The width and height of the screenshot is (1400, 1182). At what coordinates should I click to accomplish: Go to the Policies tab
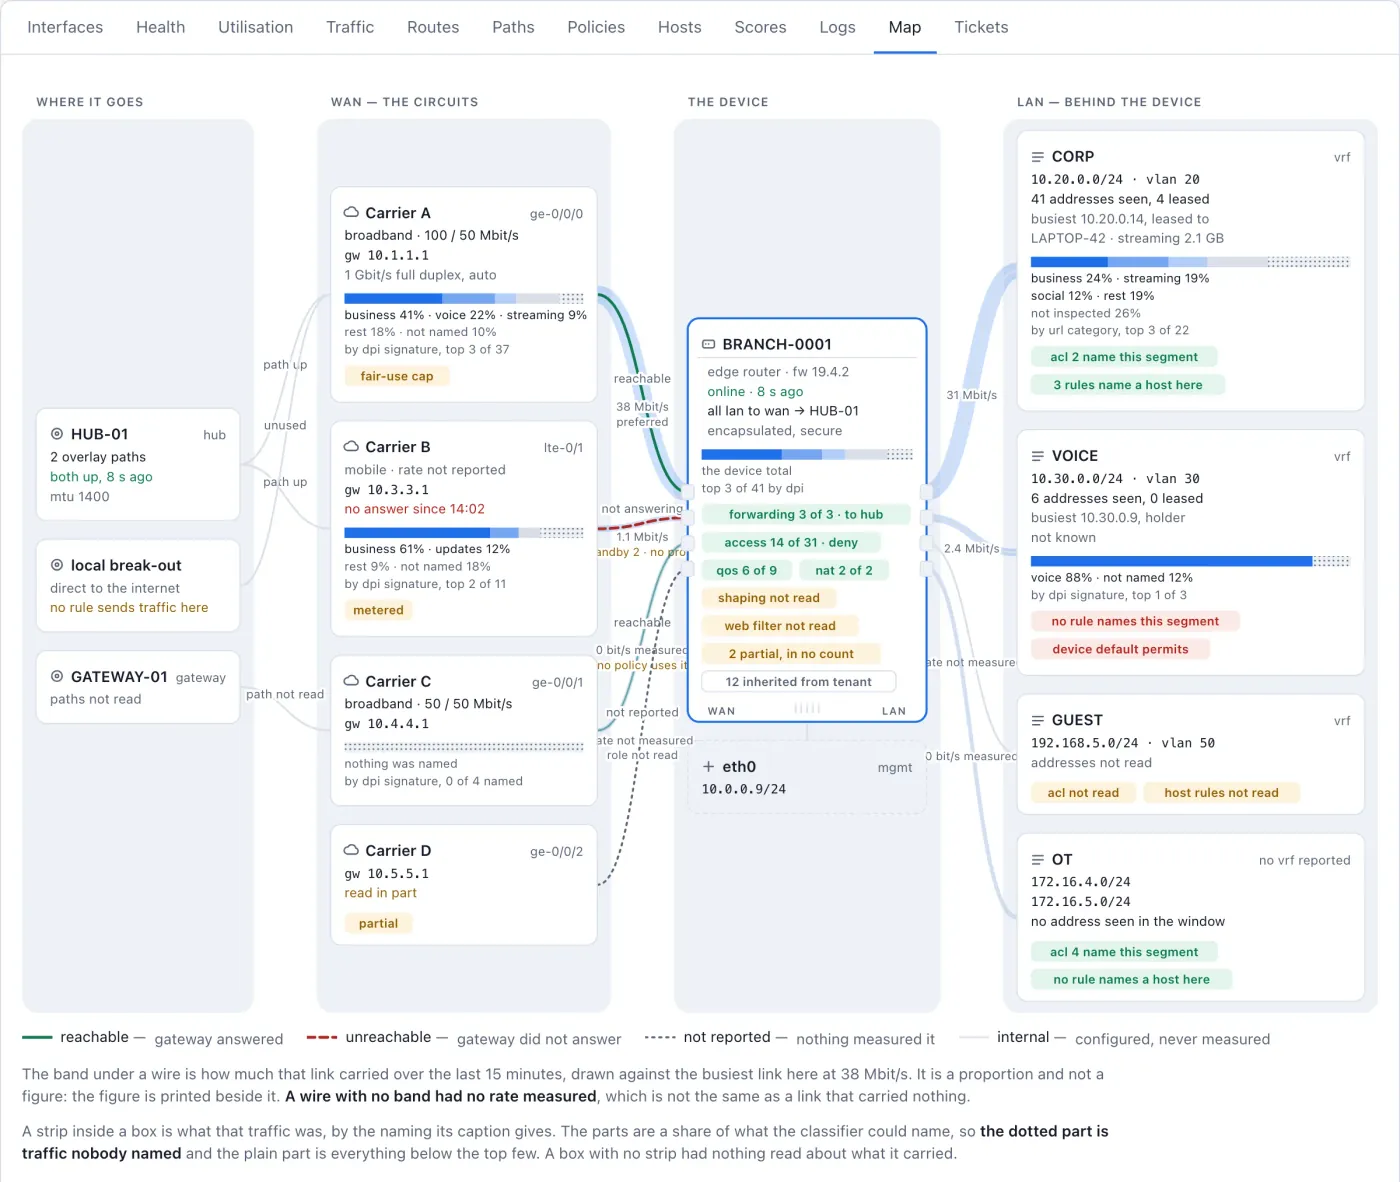(x=596, y=27)
